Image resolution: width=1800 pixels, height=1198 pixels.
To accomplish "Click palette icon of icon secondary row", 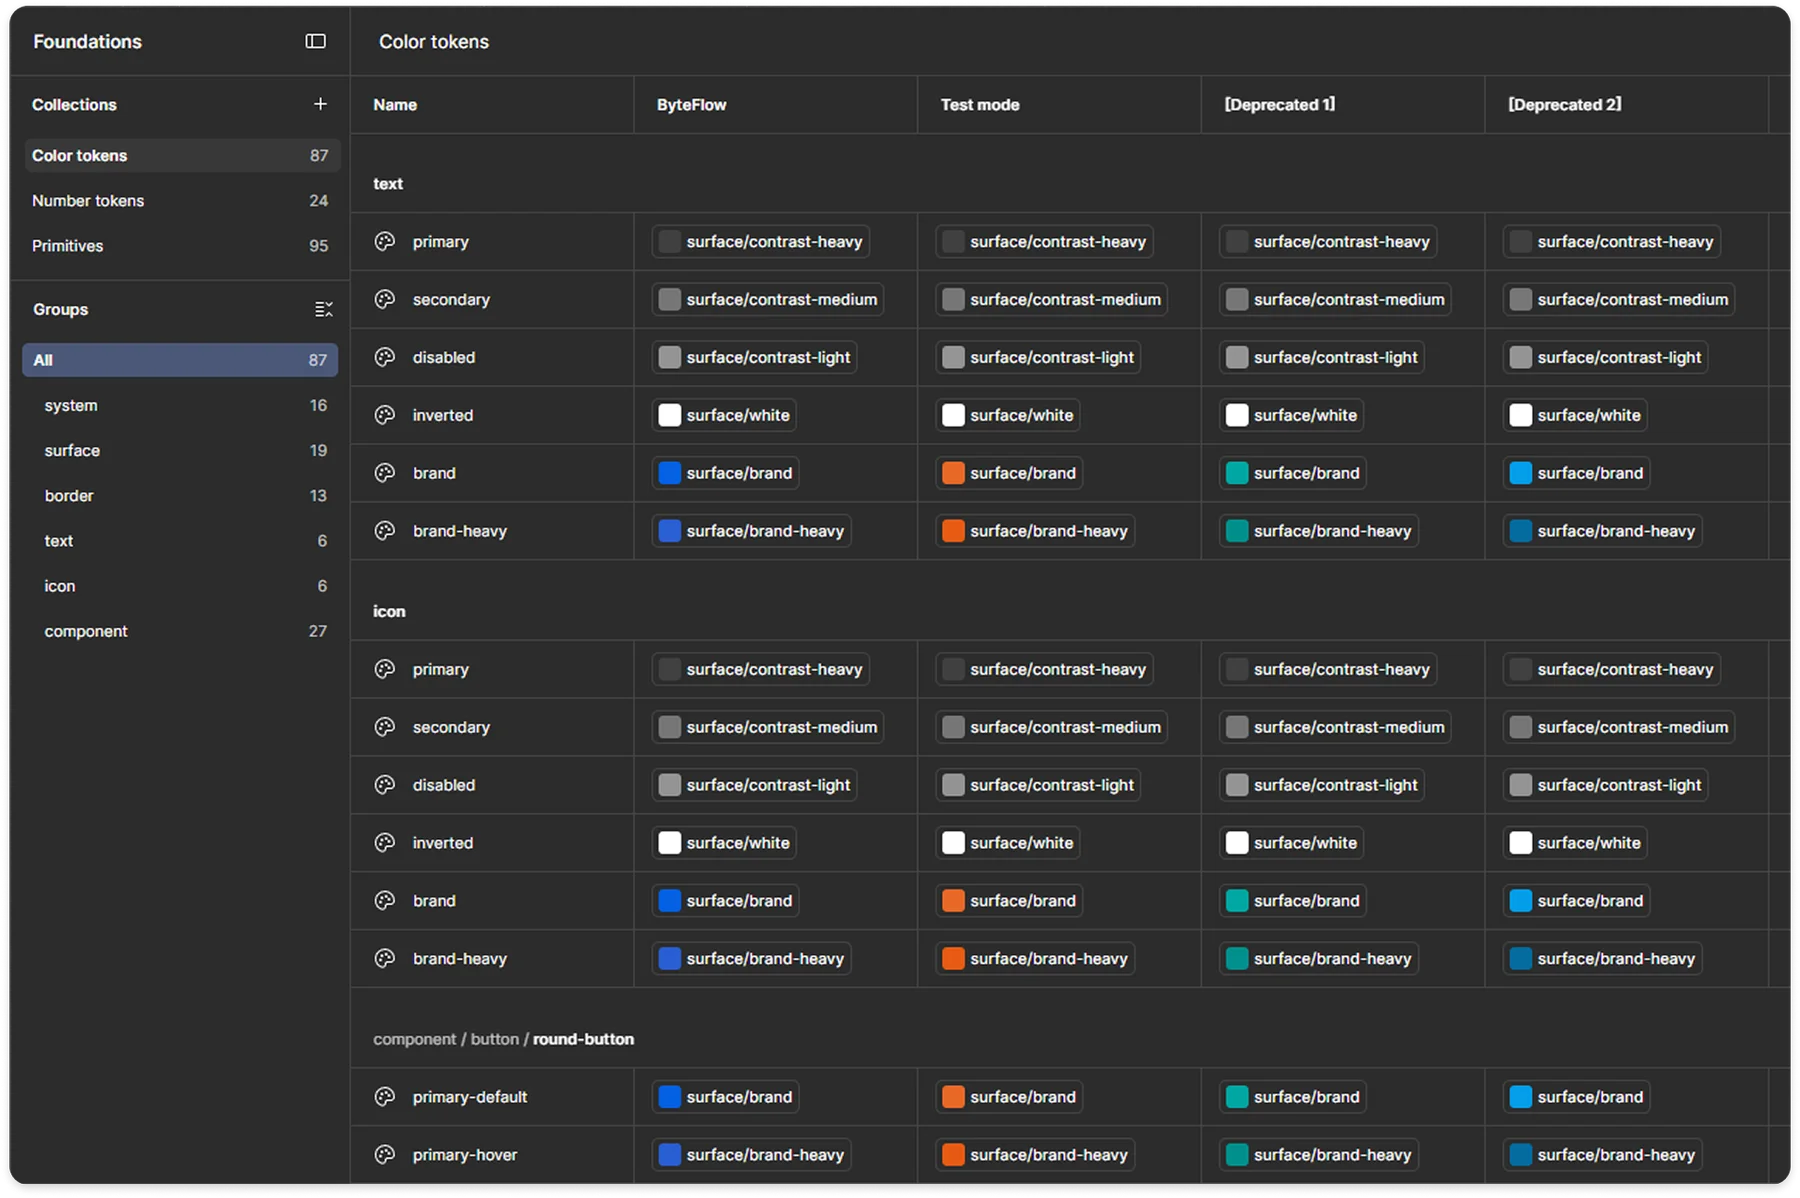I will [385, 727].
